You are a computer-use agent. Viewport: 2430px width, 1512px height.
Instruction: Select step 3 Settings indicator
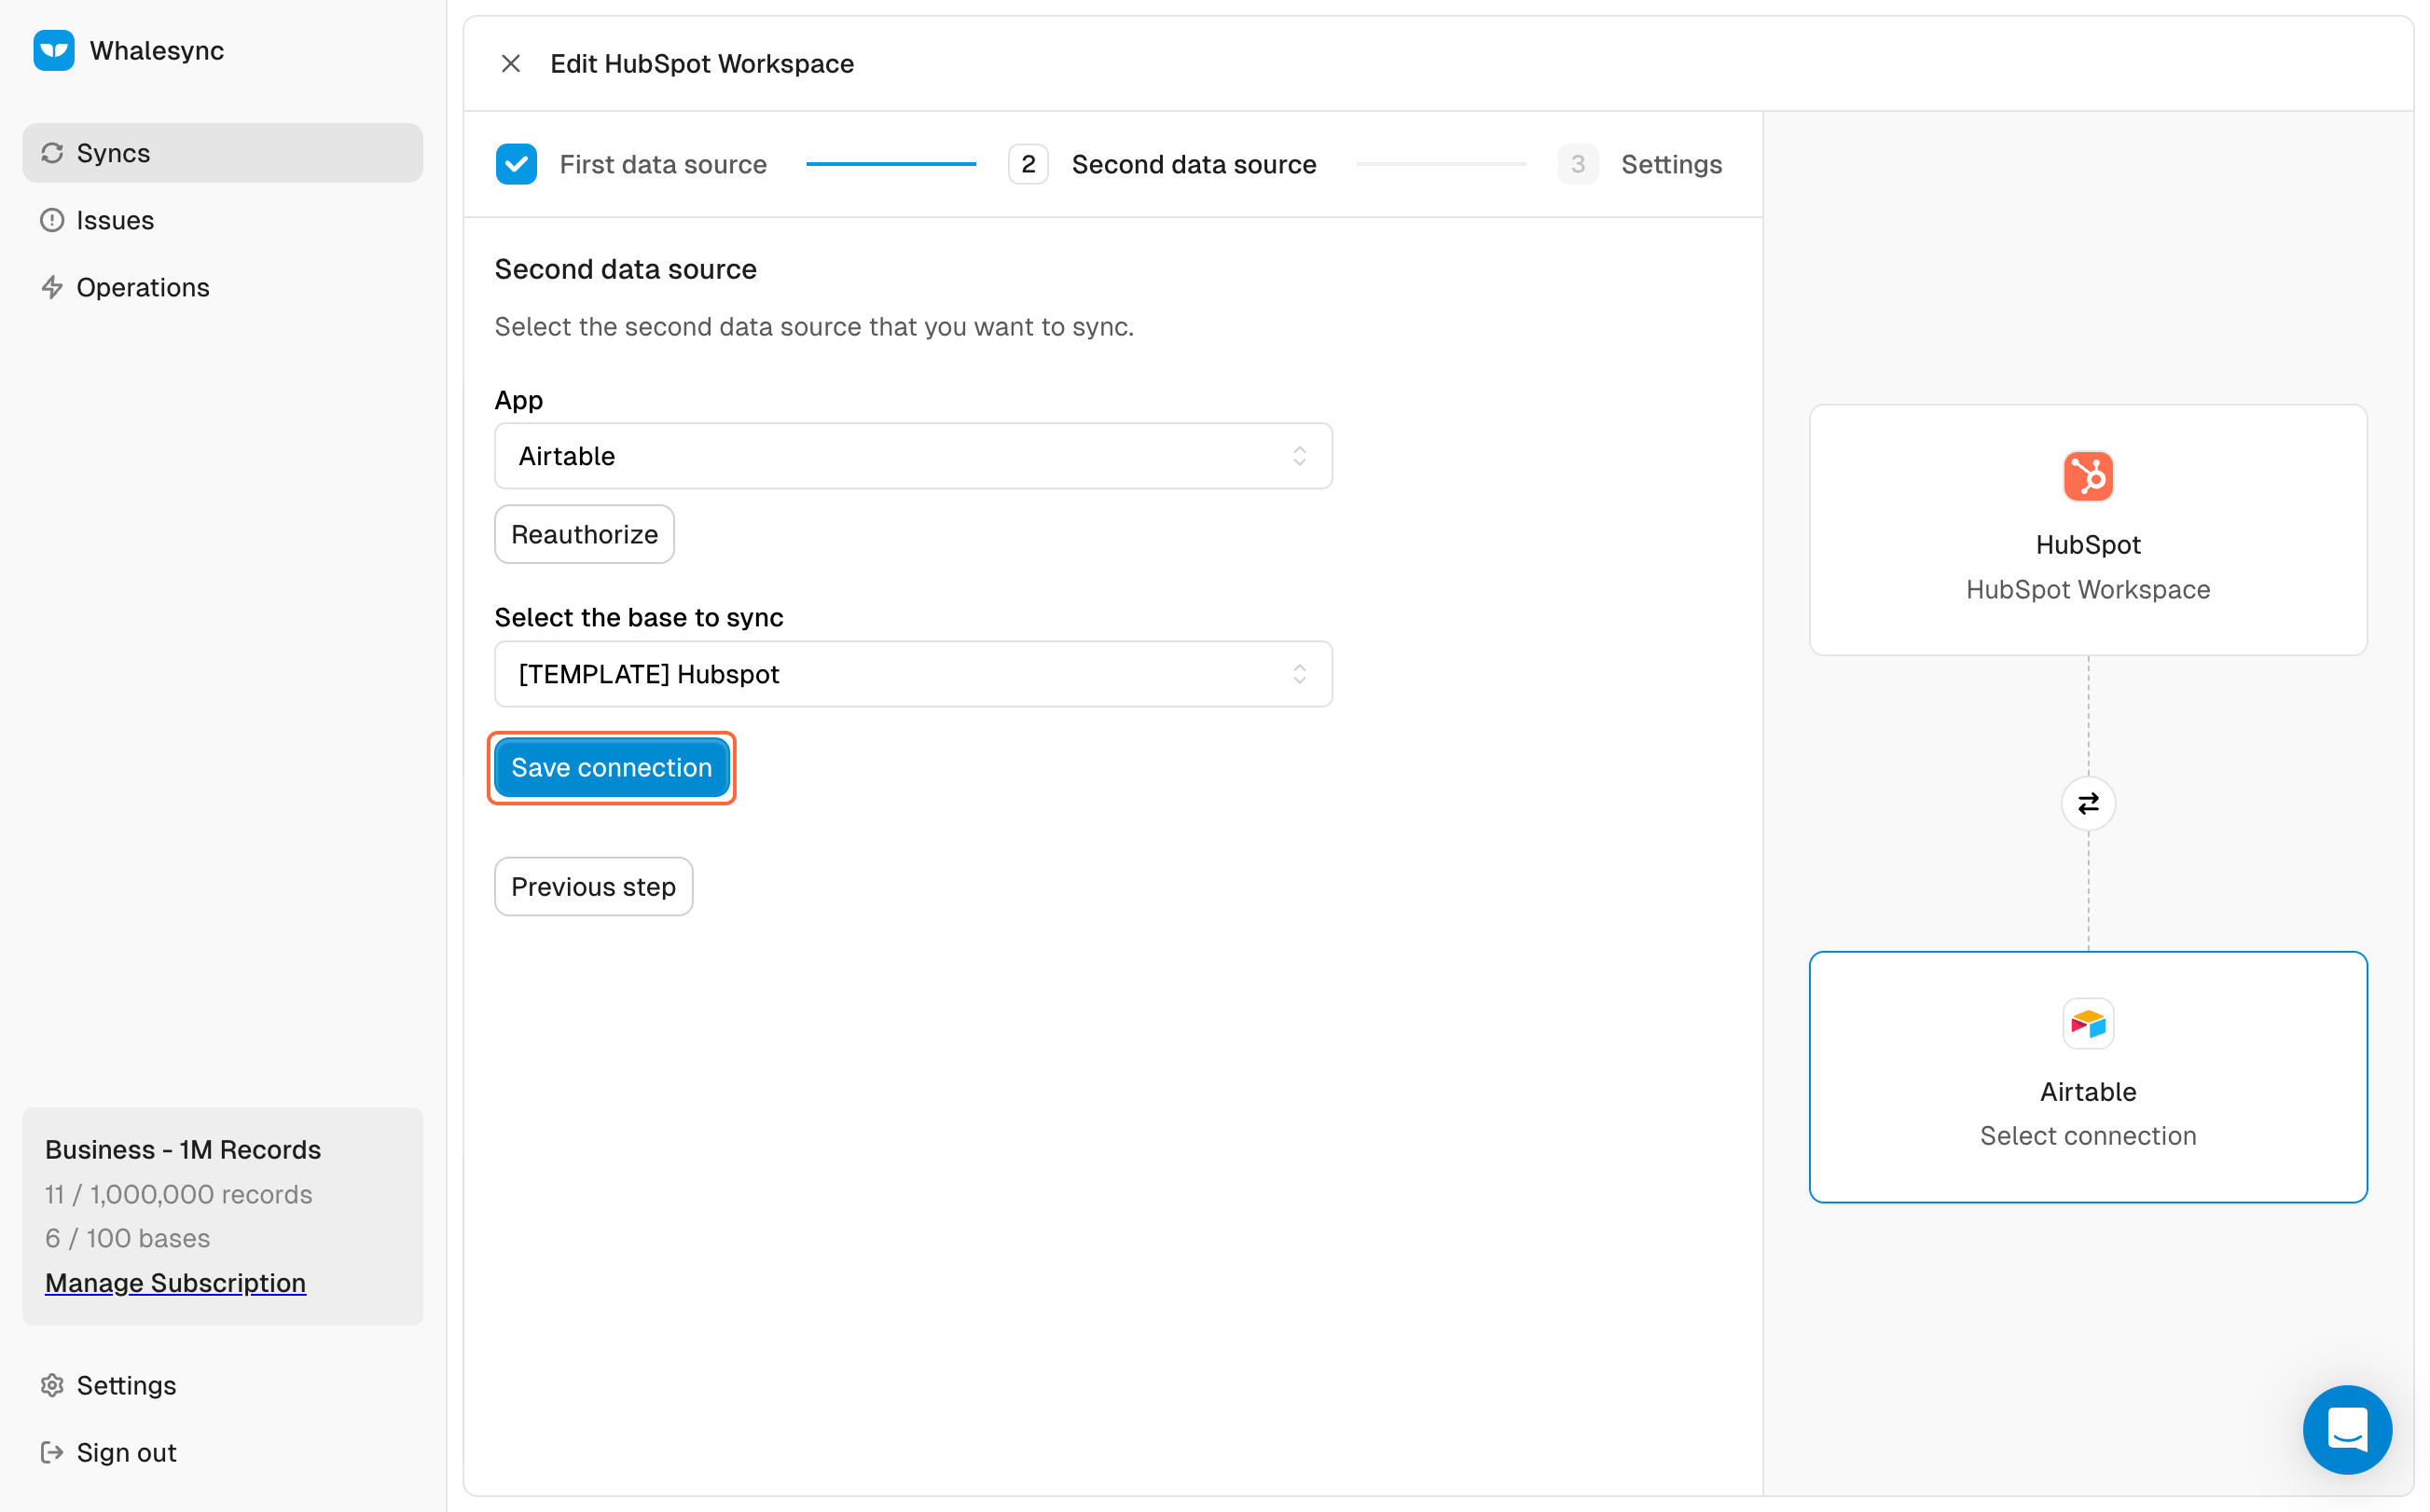coord(1577,164)
